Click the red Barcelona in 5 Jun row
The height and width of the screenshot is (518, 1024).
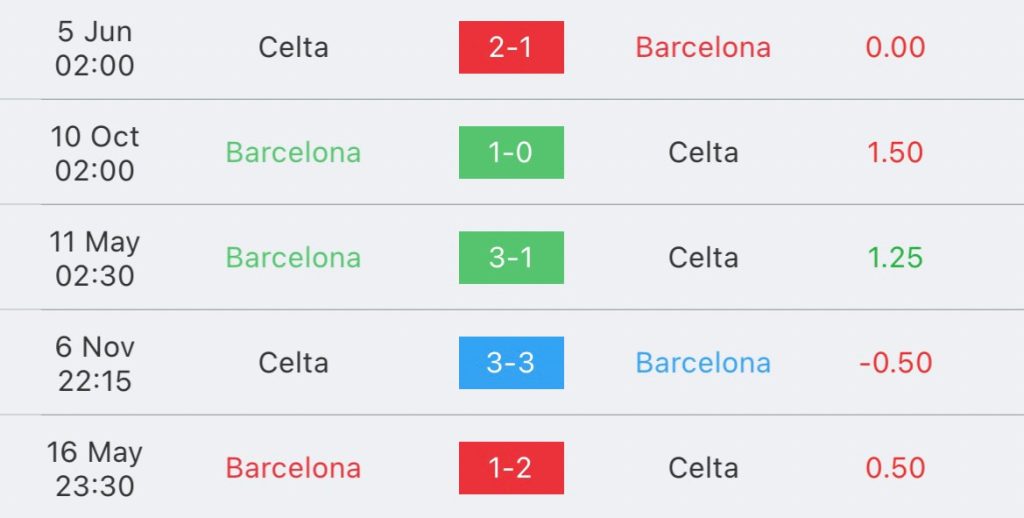(x=703, y=47)
